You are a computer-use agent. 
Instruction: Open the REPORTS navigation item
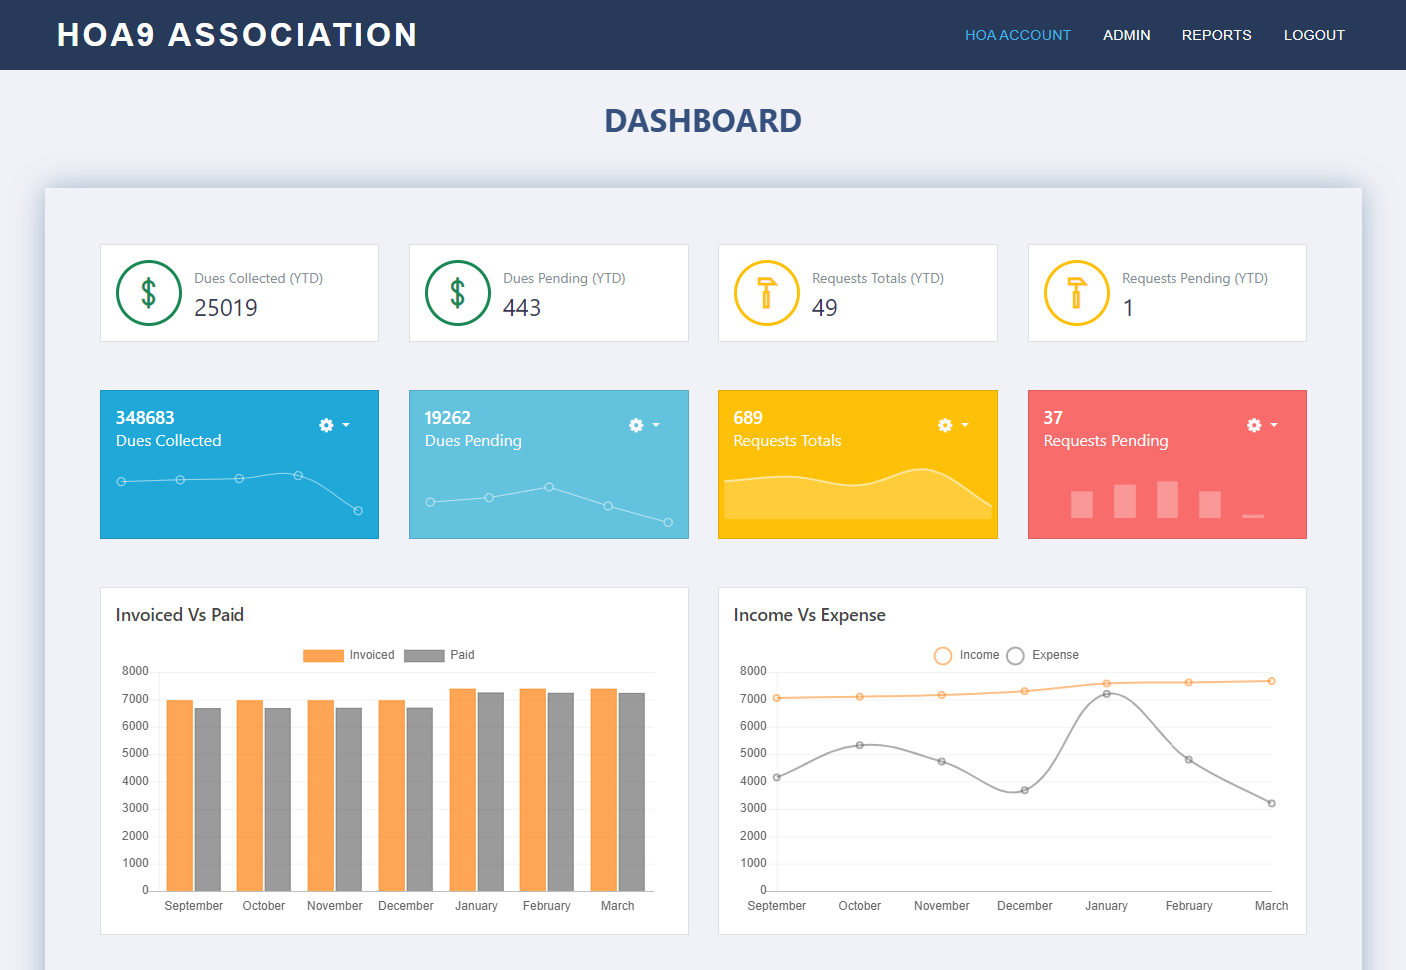(x=1217, y=35)
